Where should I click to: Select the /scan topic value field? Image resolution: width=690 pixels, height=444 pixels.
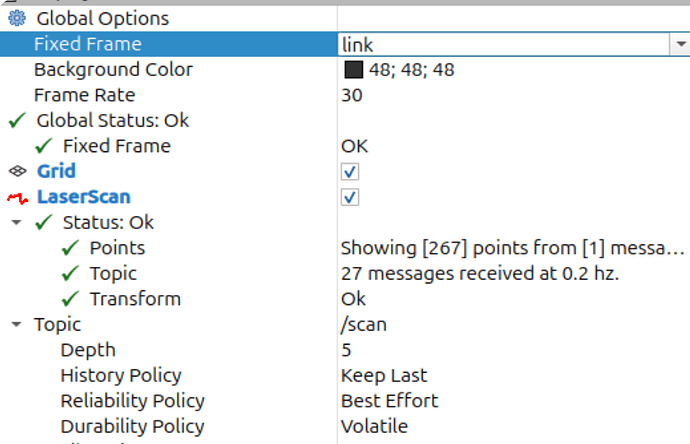(x=363, y=325)
